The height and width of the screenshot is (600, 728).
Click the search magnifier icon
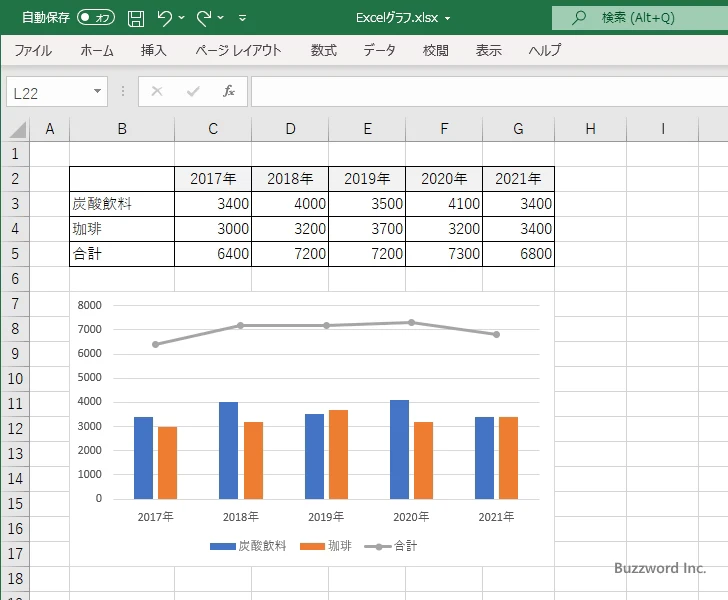point(579,18)
